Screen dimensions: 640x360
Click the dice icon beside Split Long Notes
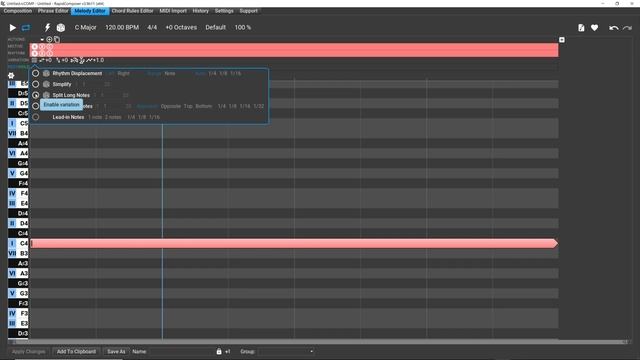(x=46, y=95)
